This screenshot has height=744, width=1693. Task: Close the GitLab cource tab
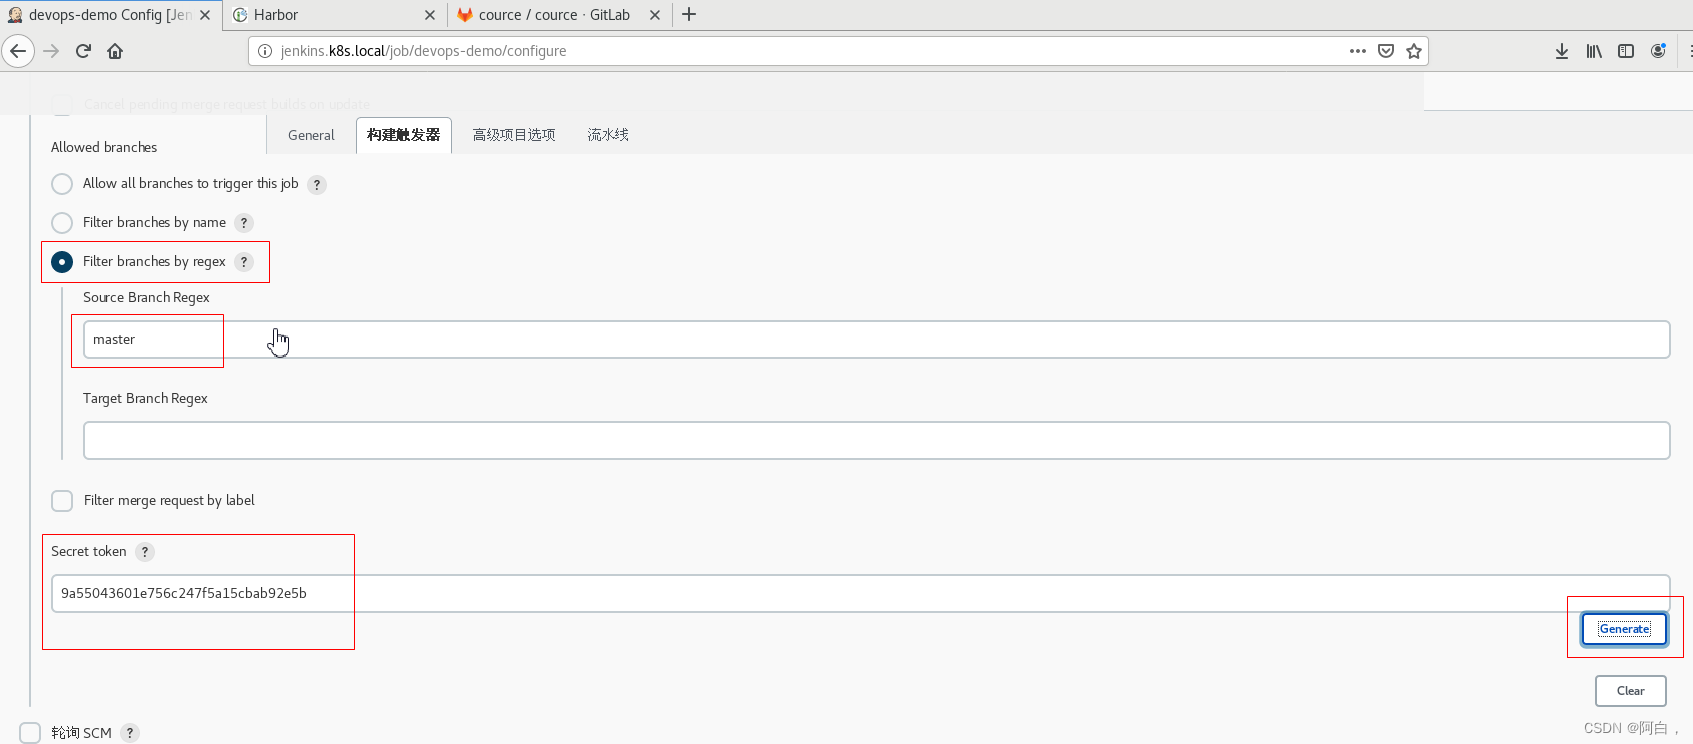click(x=655, y=15)
